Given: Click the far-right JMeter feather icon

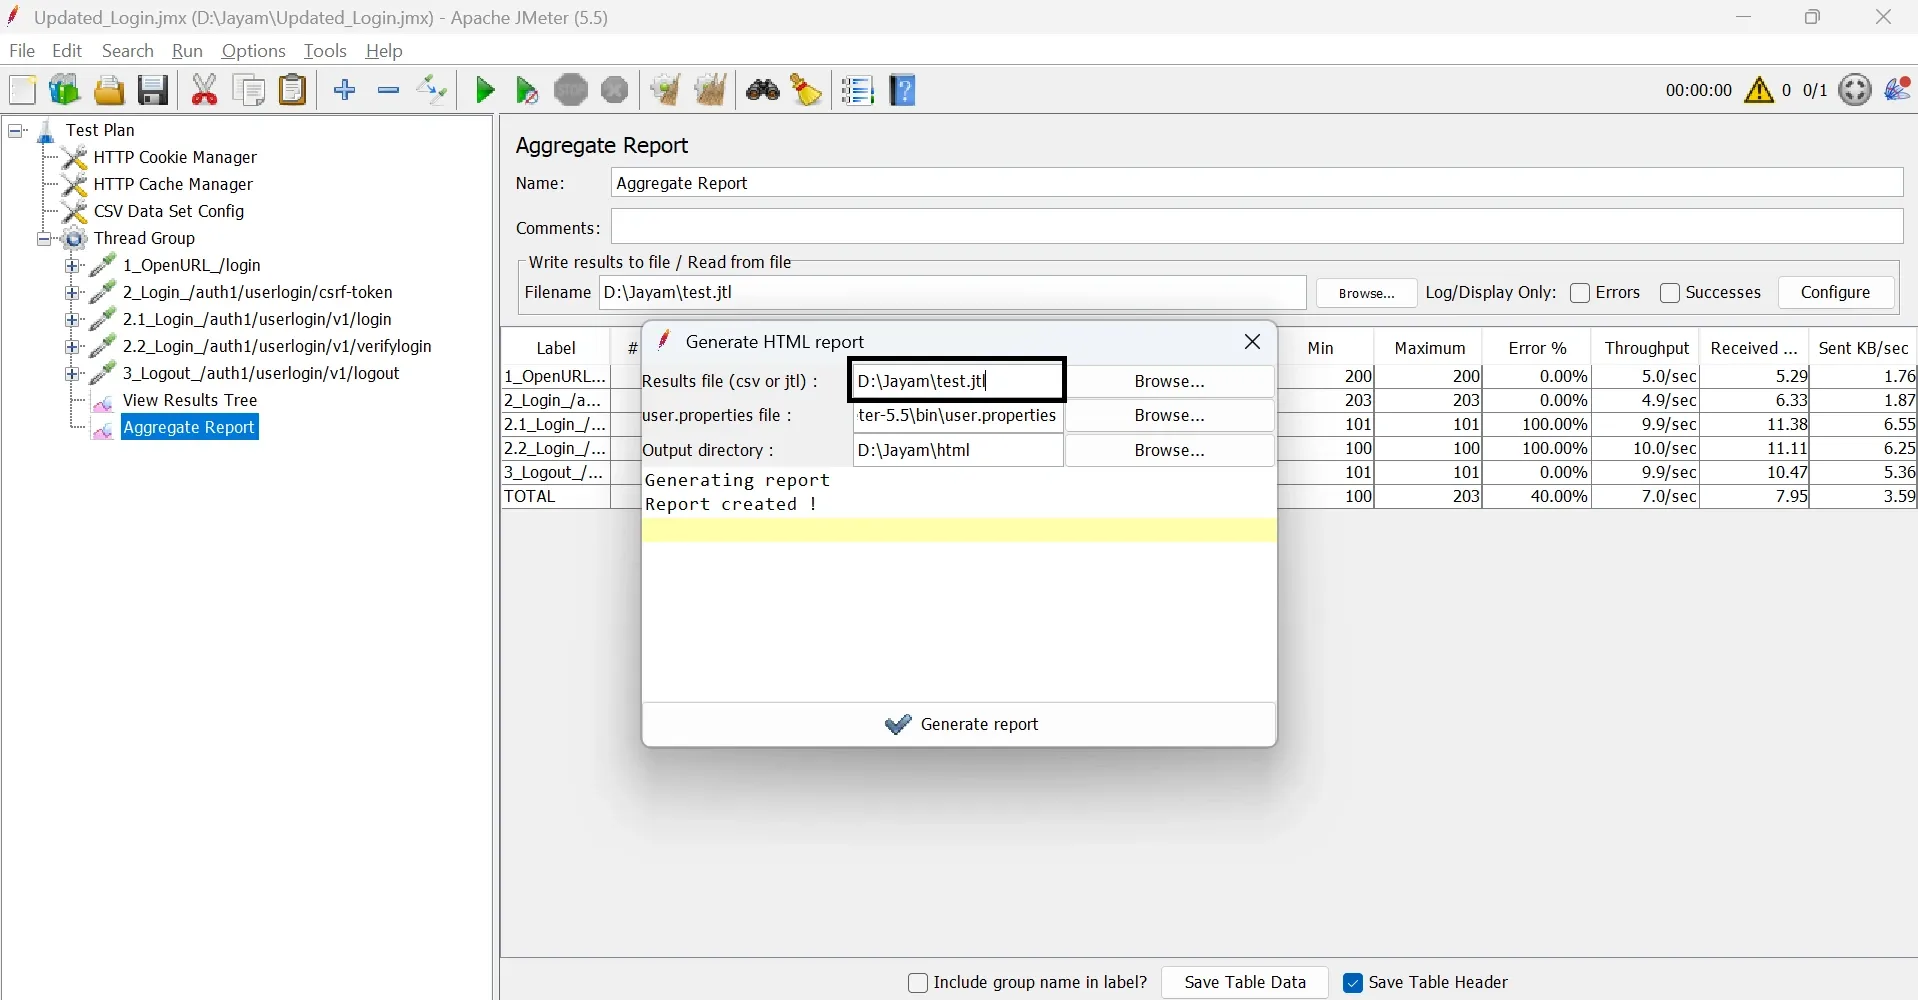Looking at the screenshot, I should click(x=1898, y=90).
